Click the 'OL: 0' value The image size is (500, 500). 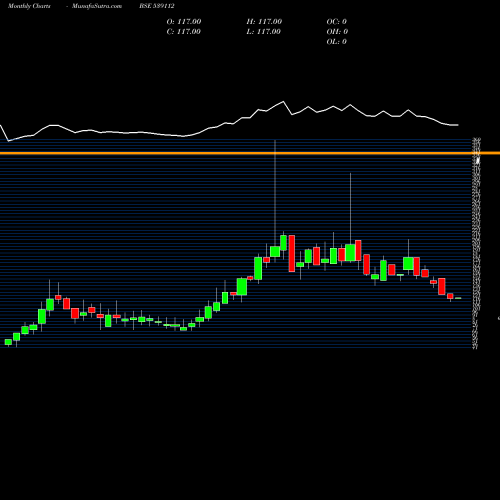[336, 42]
